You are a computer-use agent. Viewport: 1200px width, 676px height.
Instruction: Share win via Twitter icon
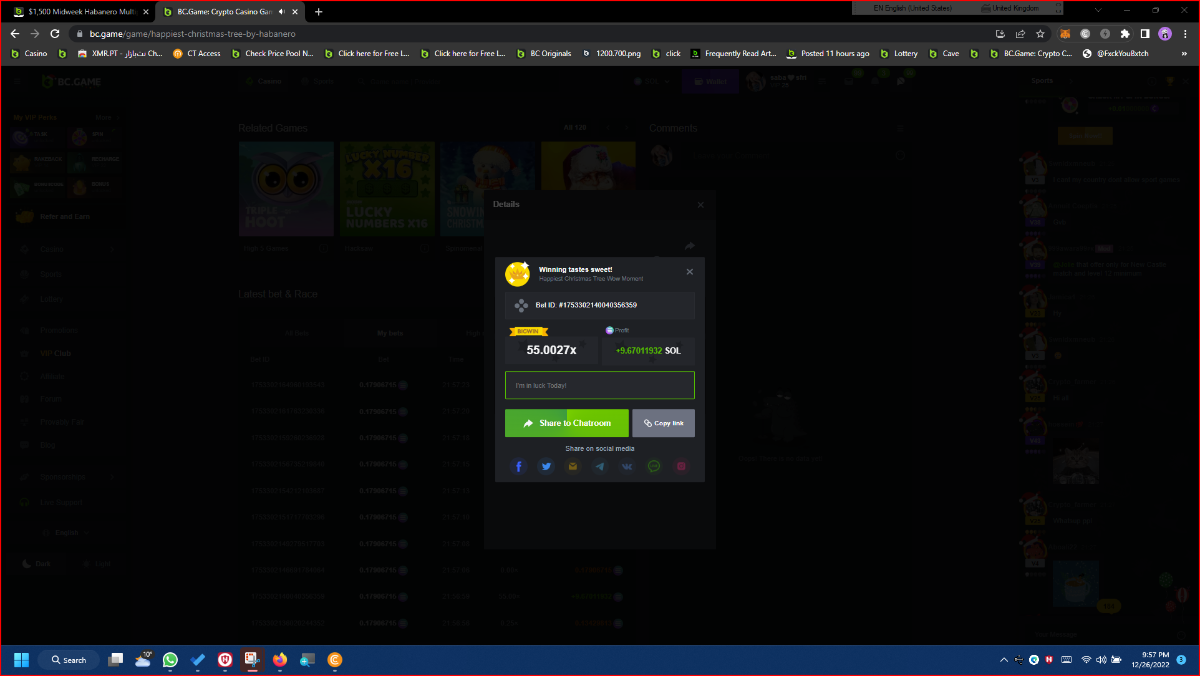tap(546, 466)
